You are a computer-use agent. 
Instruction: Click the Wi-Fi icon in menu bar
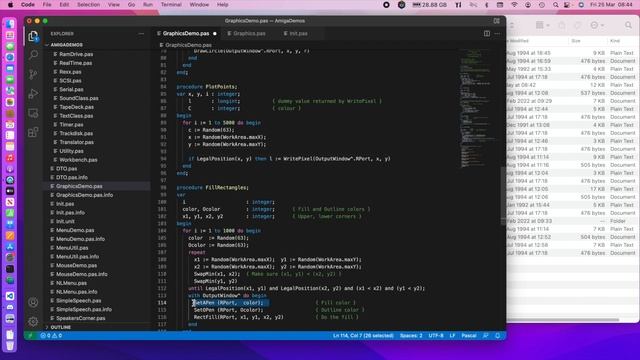[x=514, y=5]
